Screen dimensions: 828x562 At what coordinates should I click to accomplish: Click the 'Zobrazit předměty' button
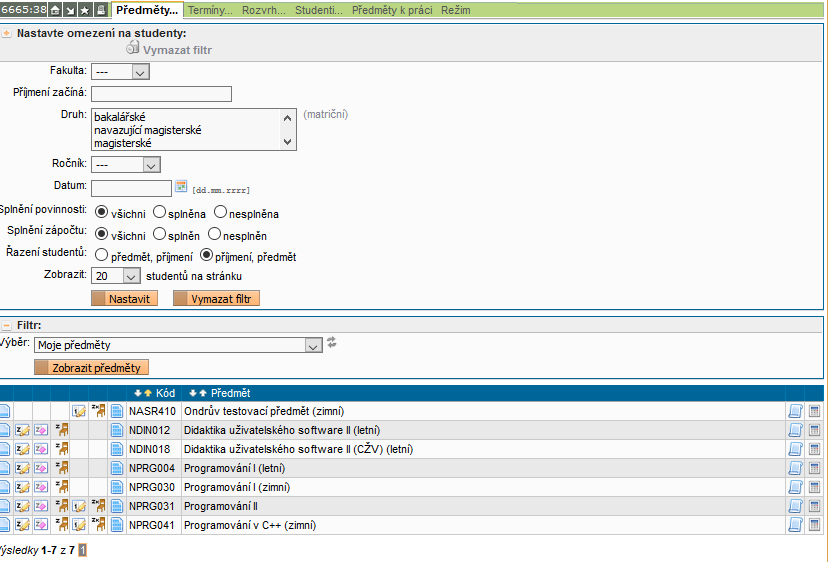91,368
